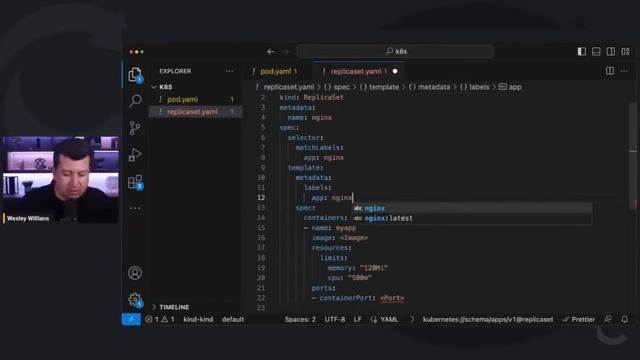The height and width of the screenshot is (360, 640).
Task: Open the Customize Layout icon
Action: coord(625,51)
